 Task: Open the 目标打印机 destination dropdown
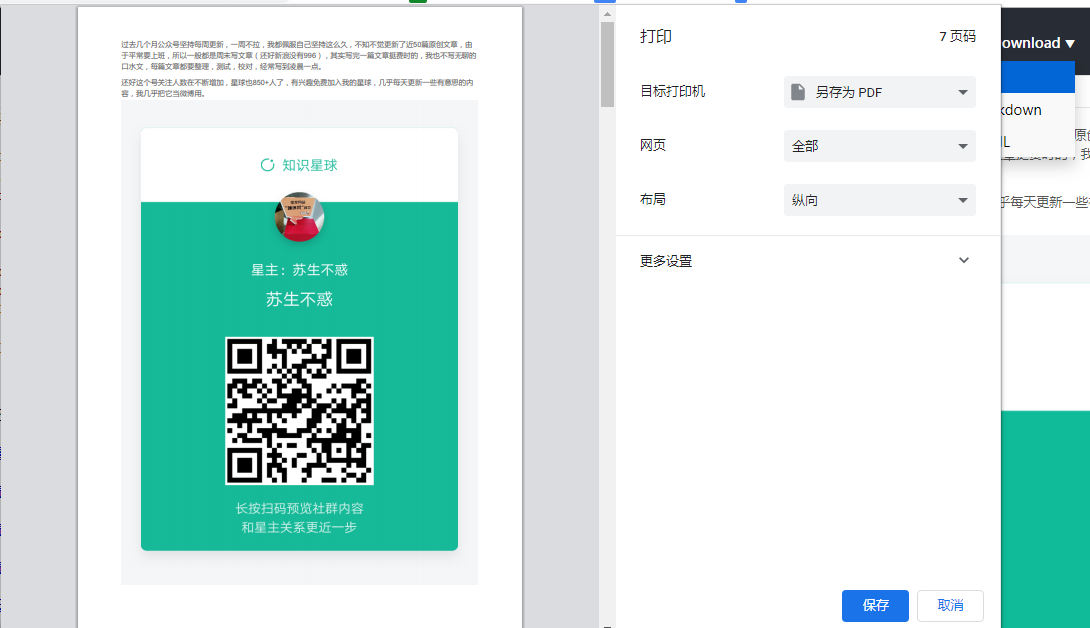(879, 92)
